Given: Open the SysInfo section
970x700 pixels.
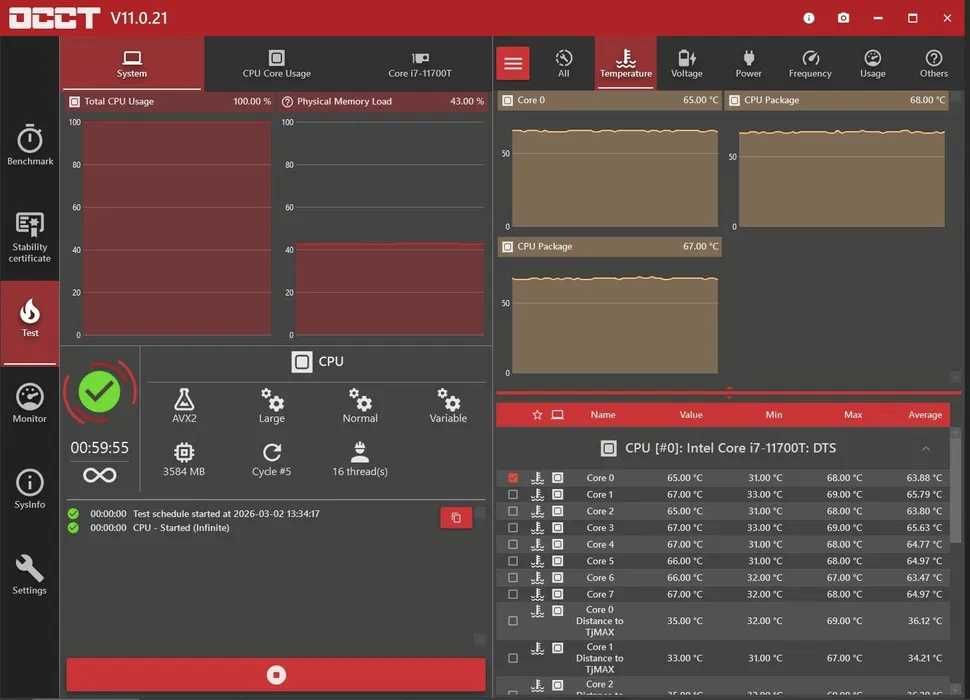Looking at the screenshot, I should [x=30, y=489].
